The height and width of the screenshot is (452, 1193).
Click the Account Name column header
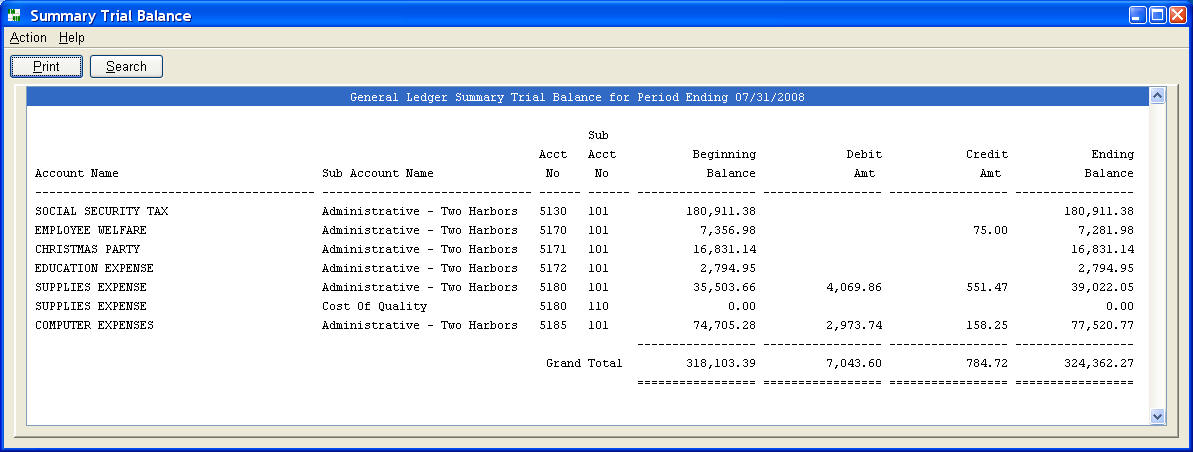(x=77, y=173)
